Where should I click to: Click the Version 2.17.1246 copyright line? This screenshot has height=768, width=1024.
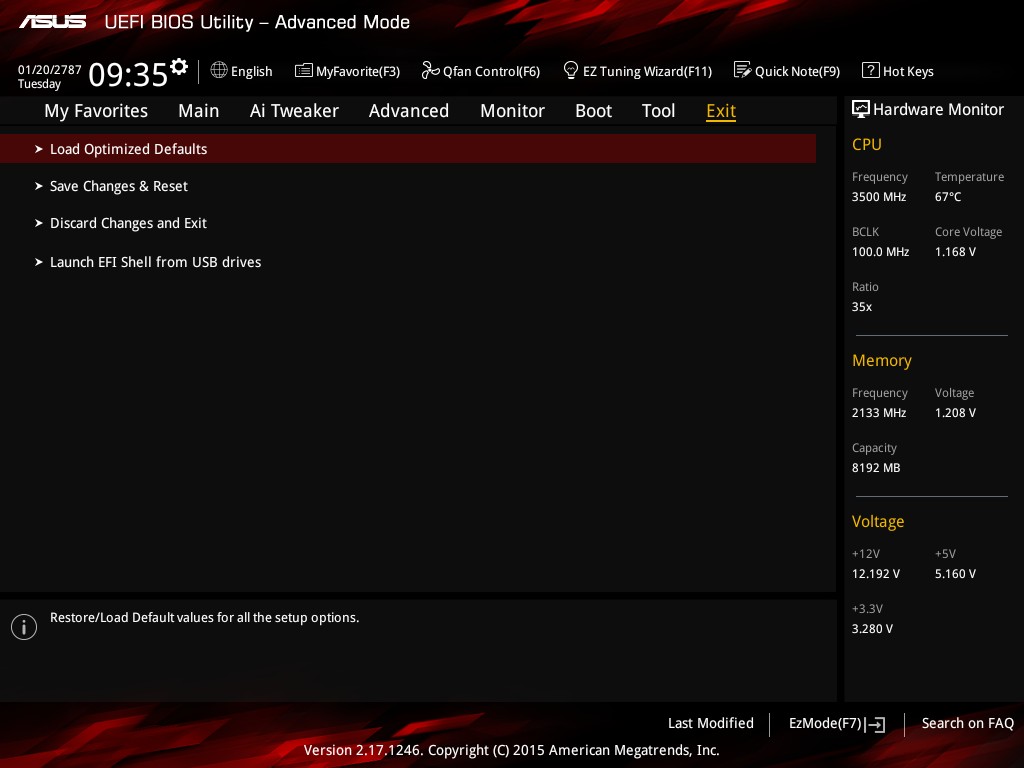[x=511, y=750]
